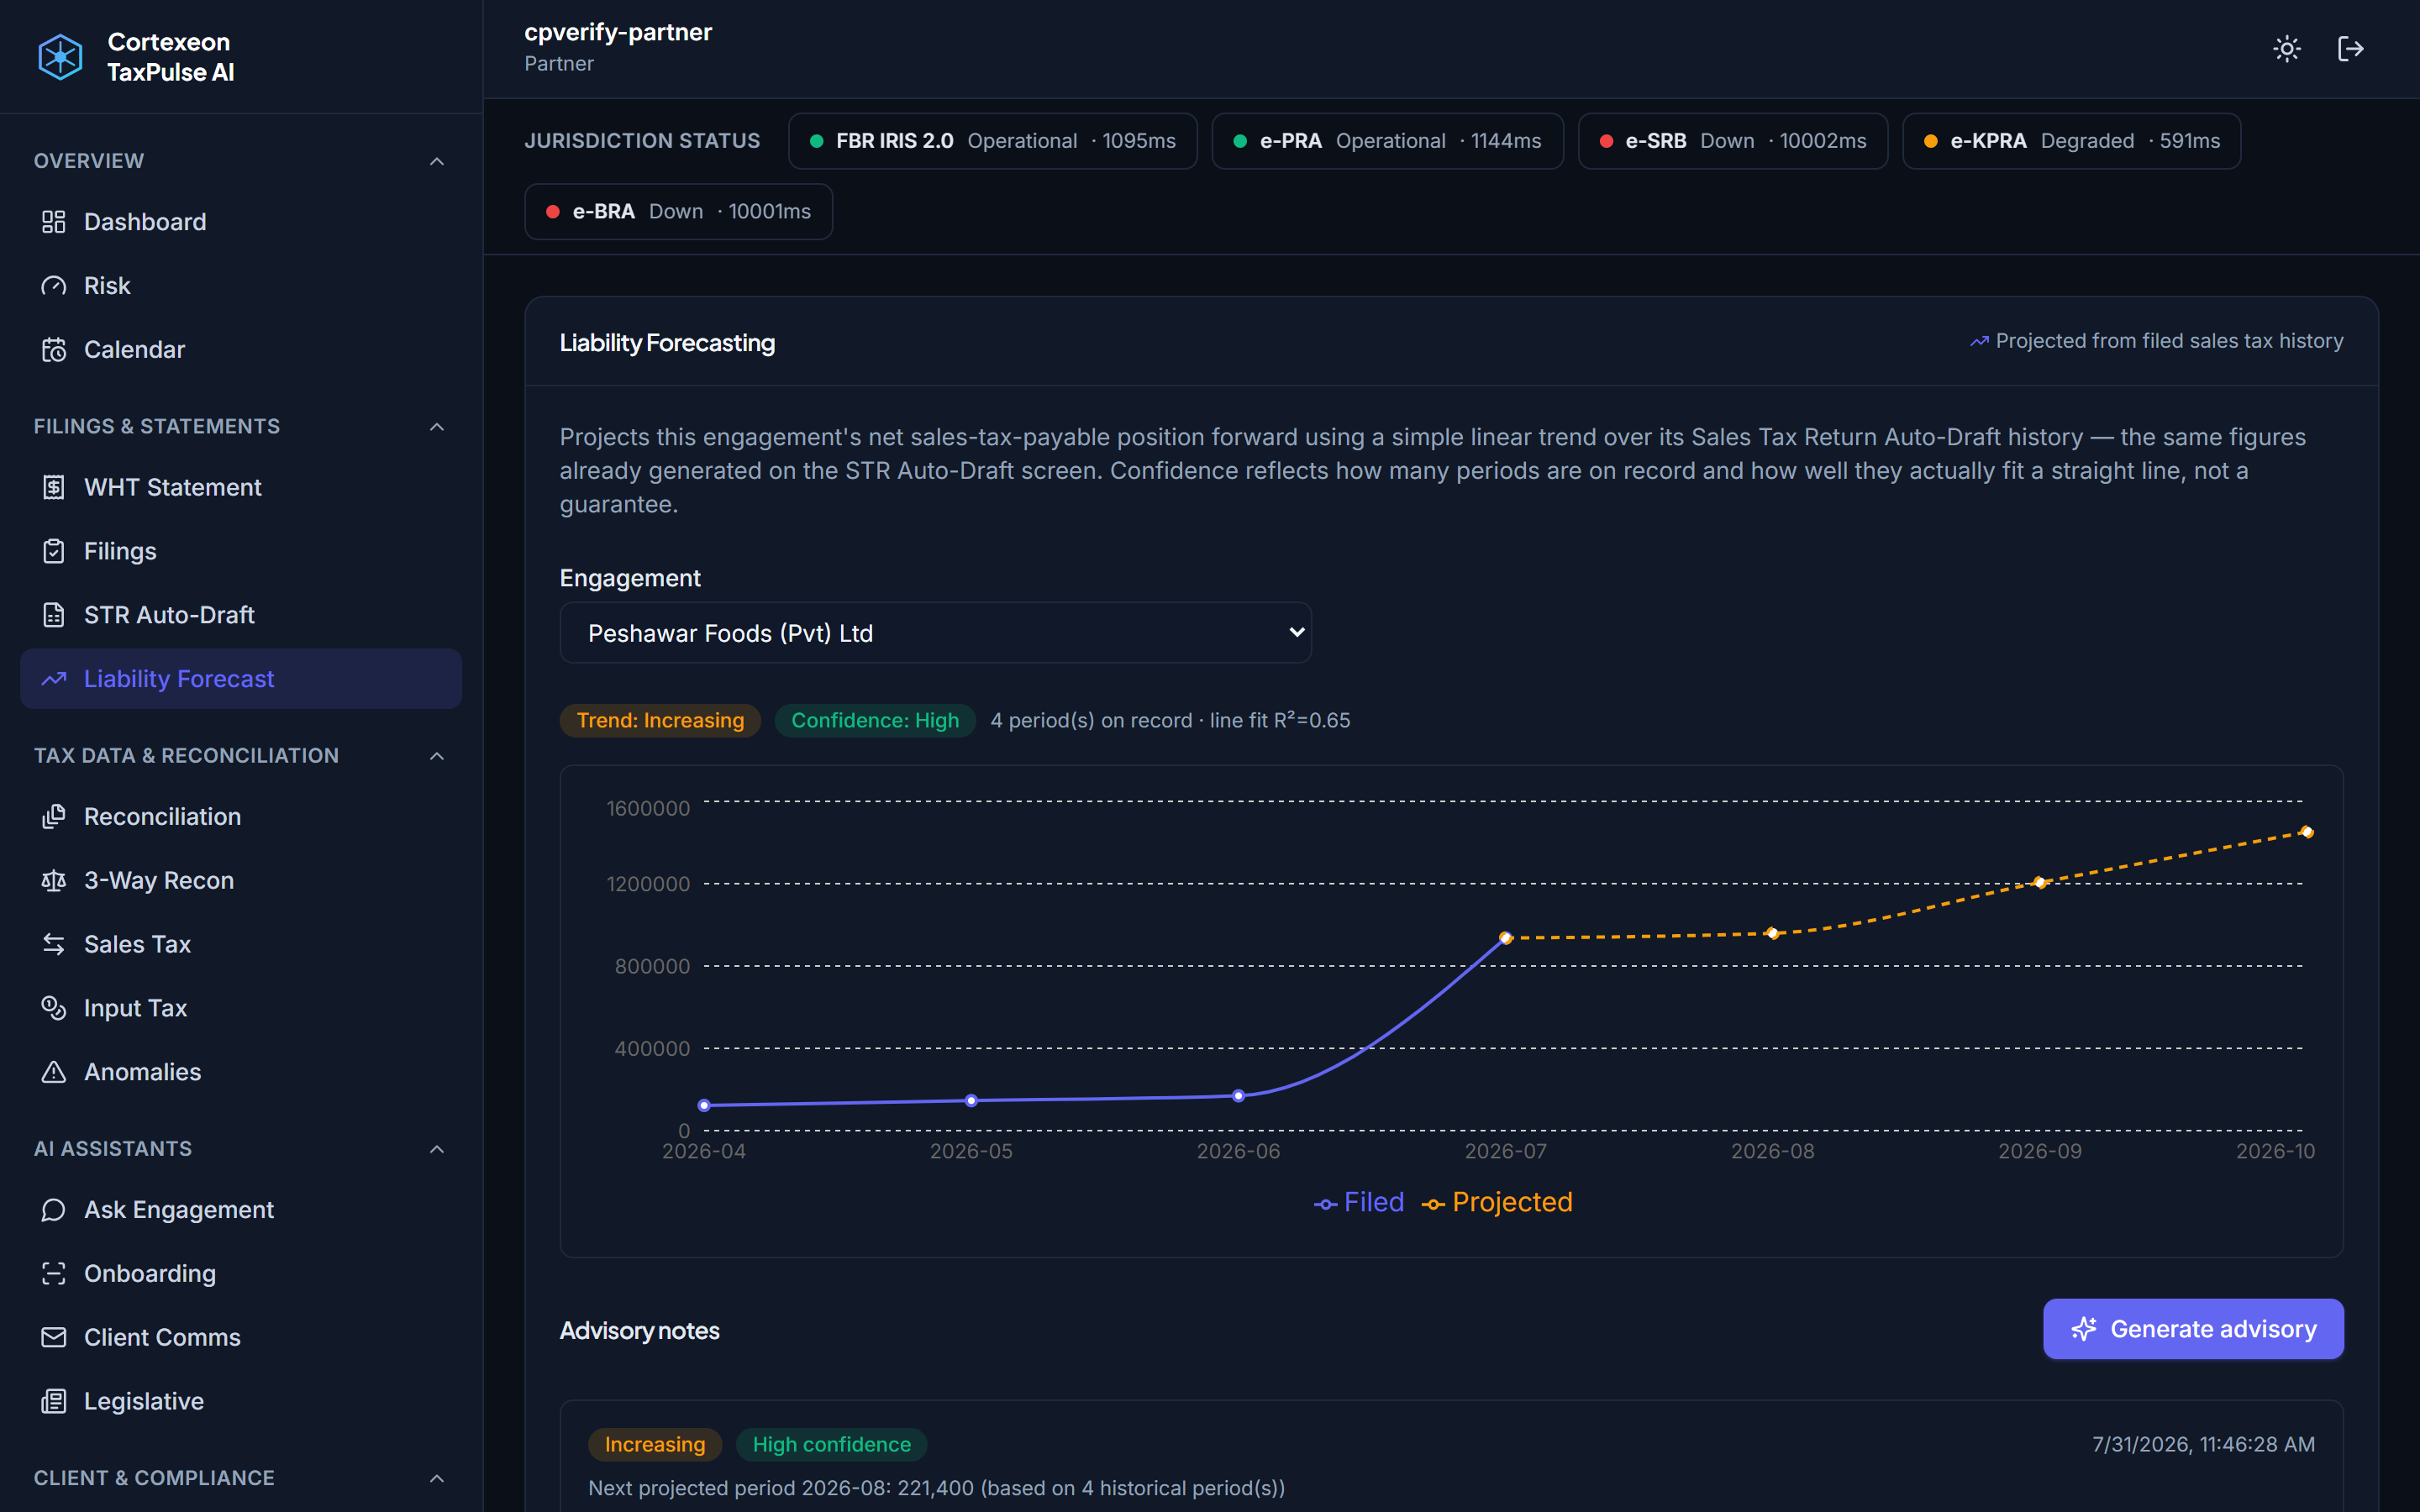Click the trend icon beside 'Projected from filed'
The image size is (2420, 1512).
(1979, 342)
